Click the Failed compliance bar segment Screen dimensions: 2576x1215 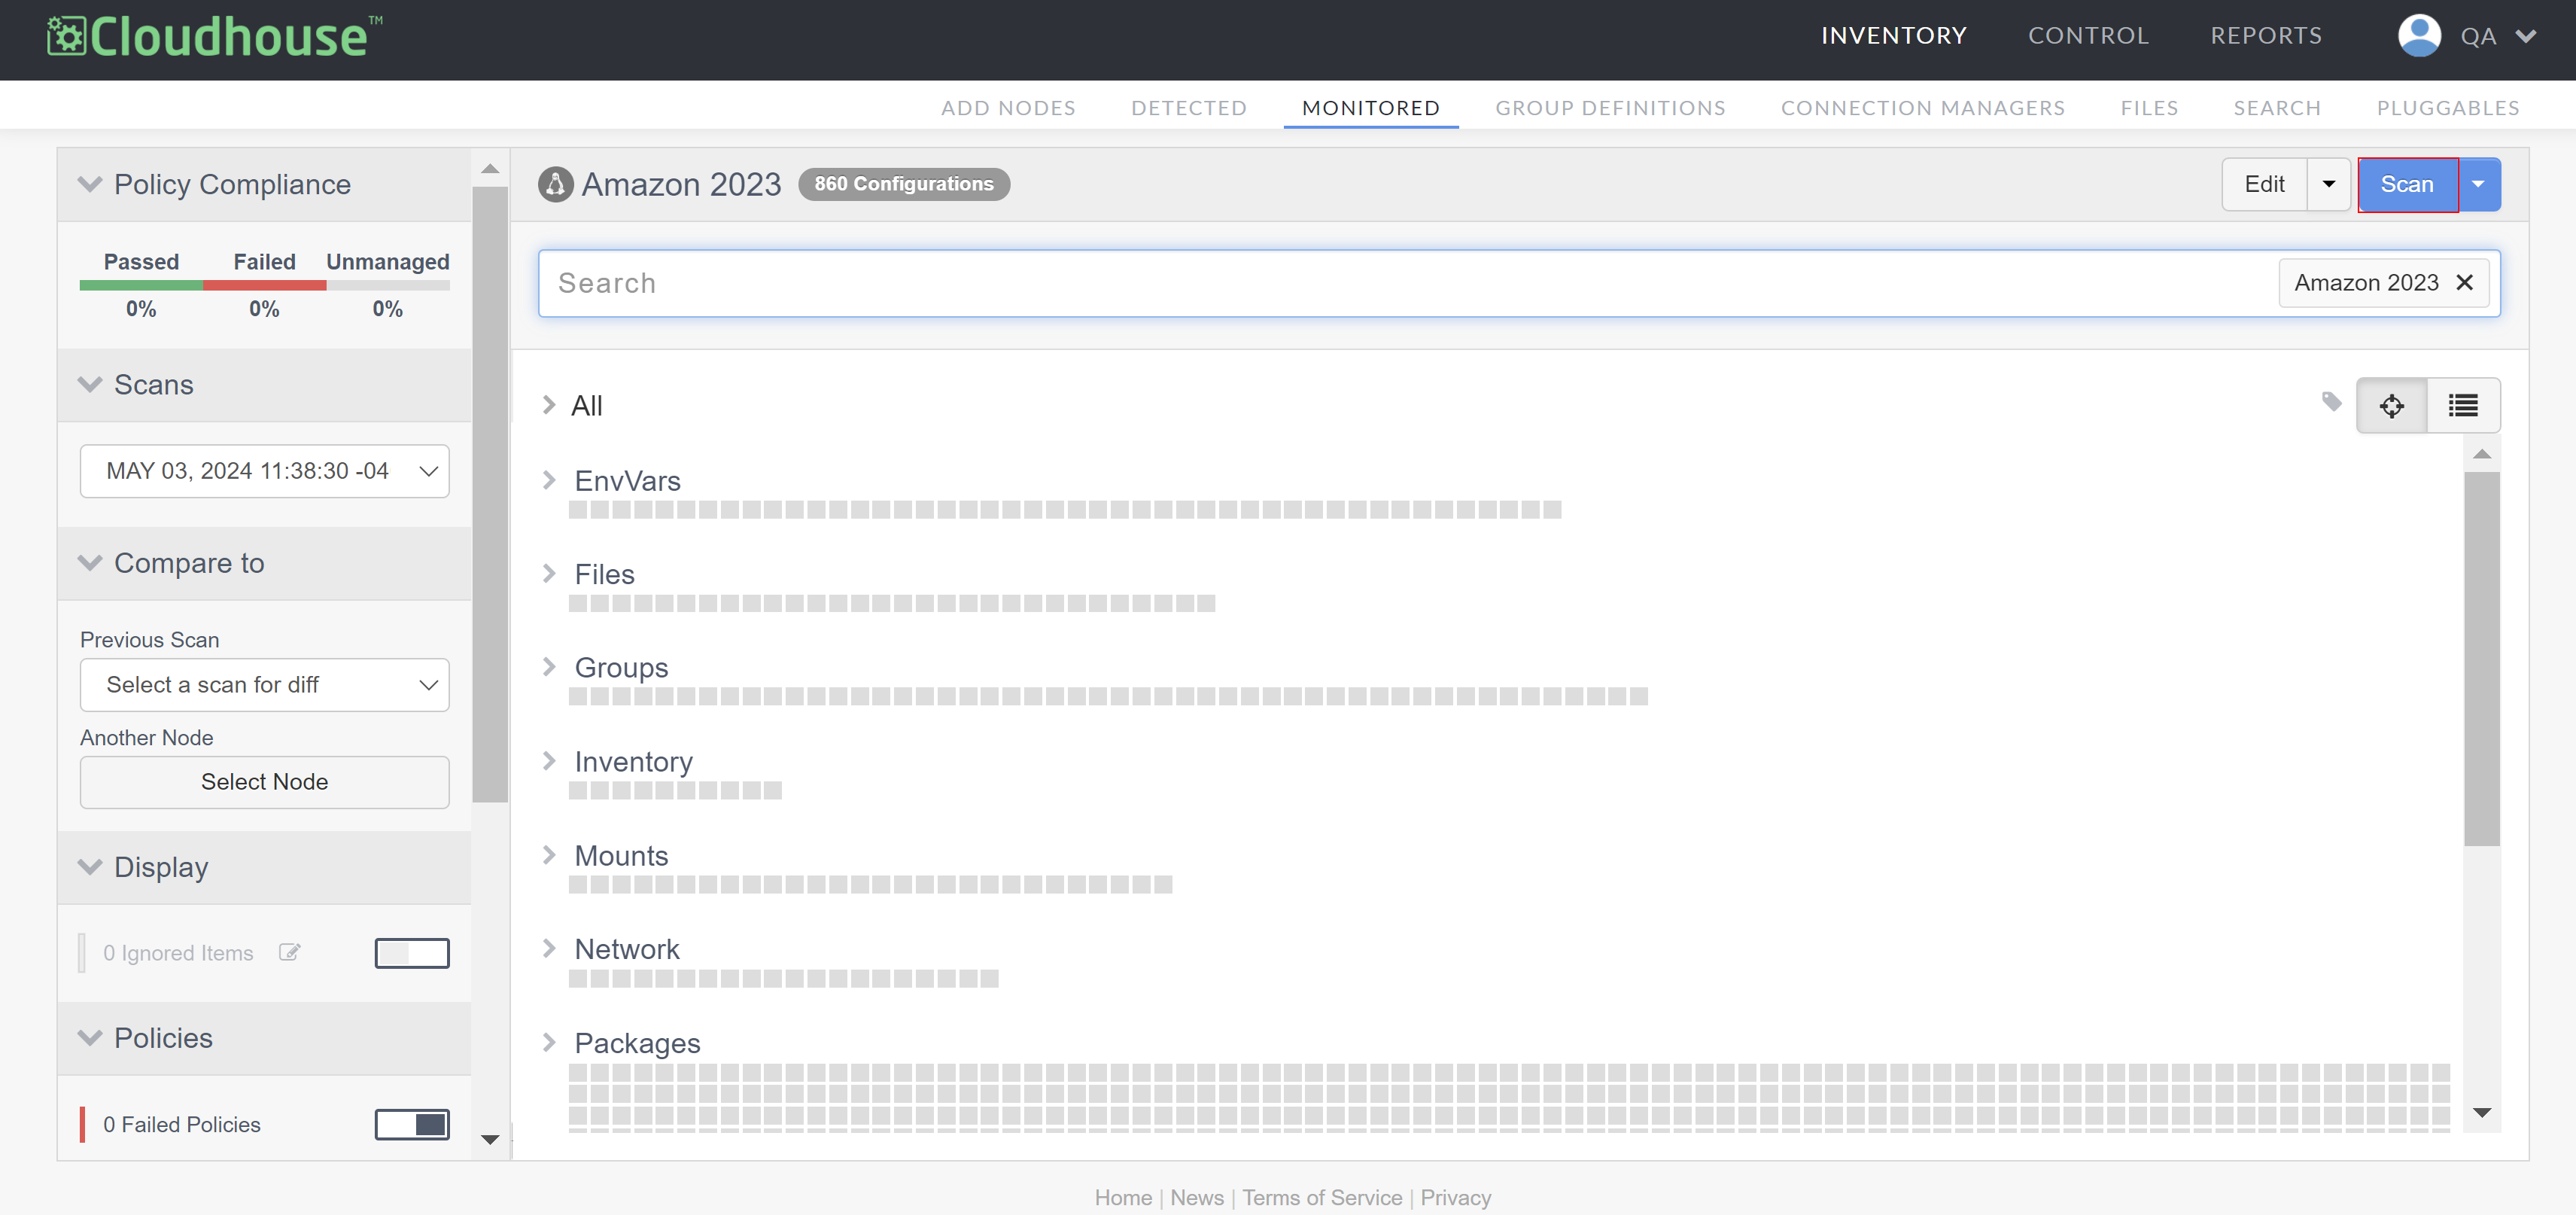265,286
